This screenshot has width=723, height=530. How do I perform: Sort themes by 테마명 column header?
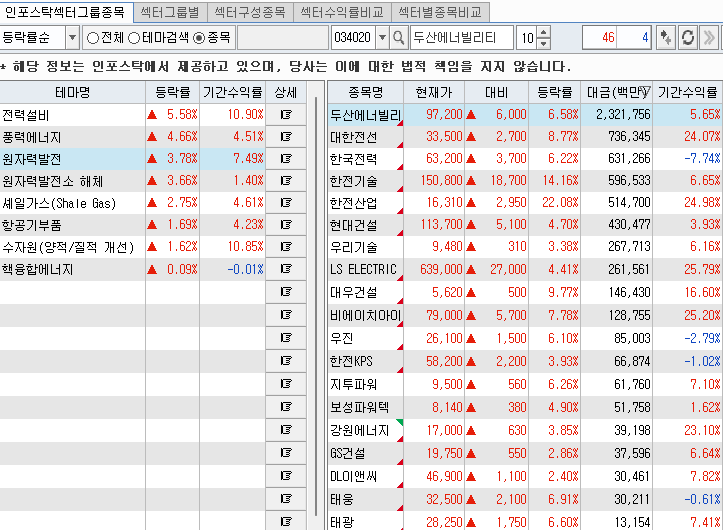click(x=72, y=92)
